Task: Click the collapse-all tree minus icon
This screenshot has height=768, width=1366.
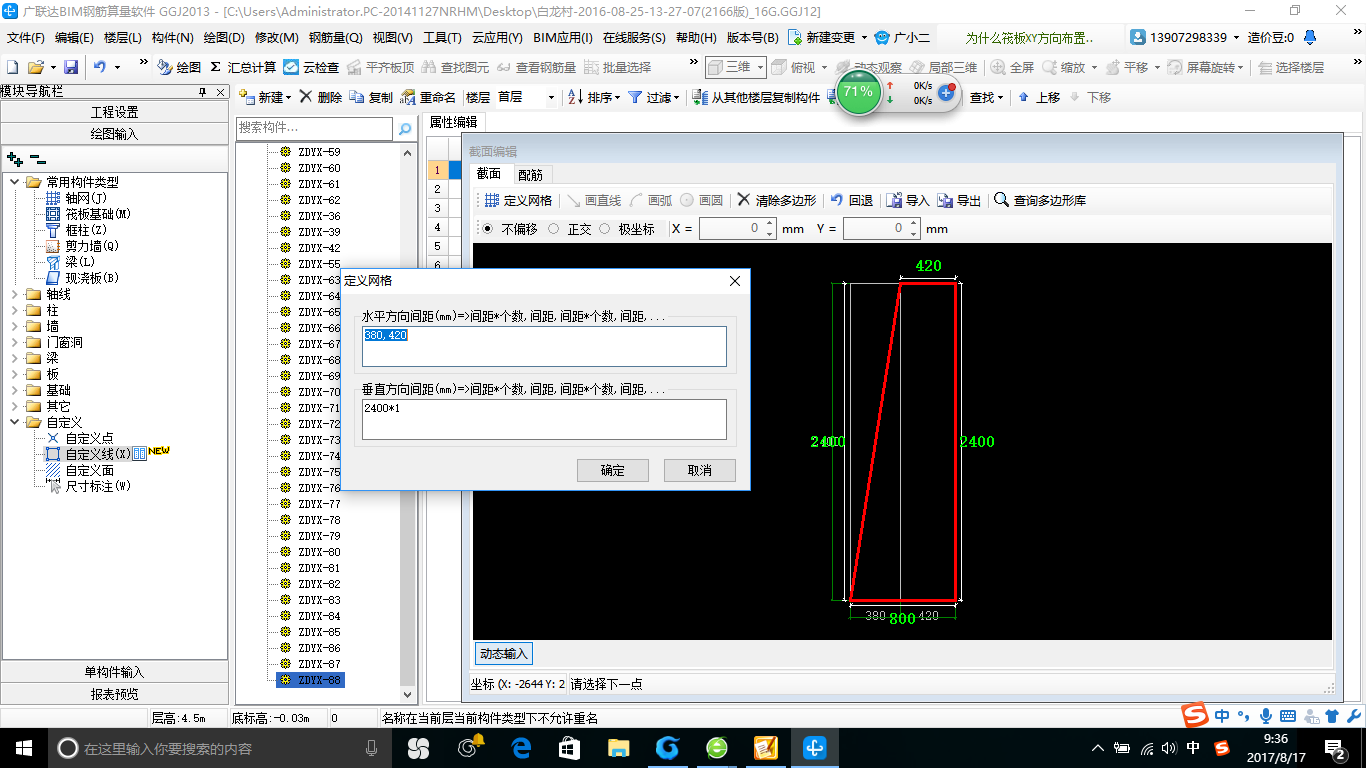Action: coord(37,158)
